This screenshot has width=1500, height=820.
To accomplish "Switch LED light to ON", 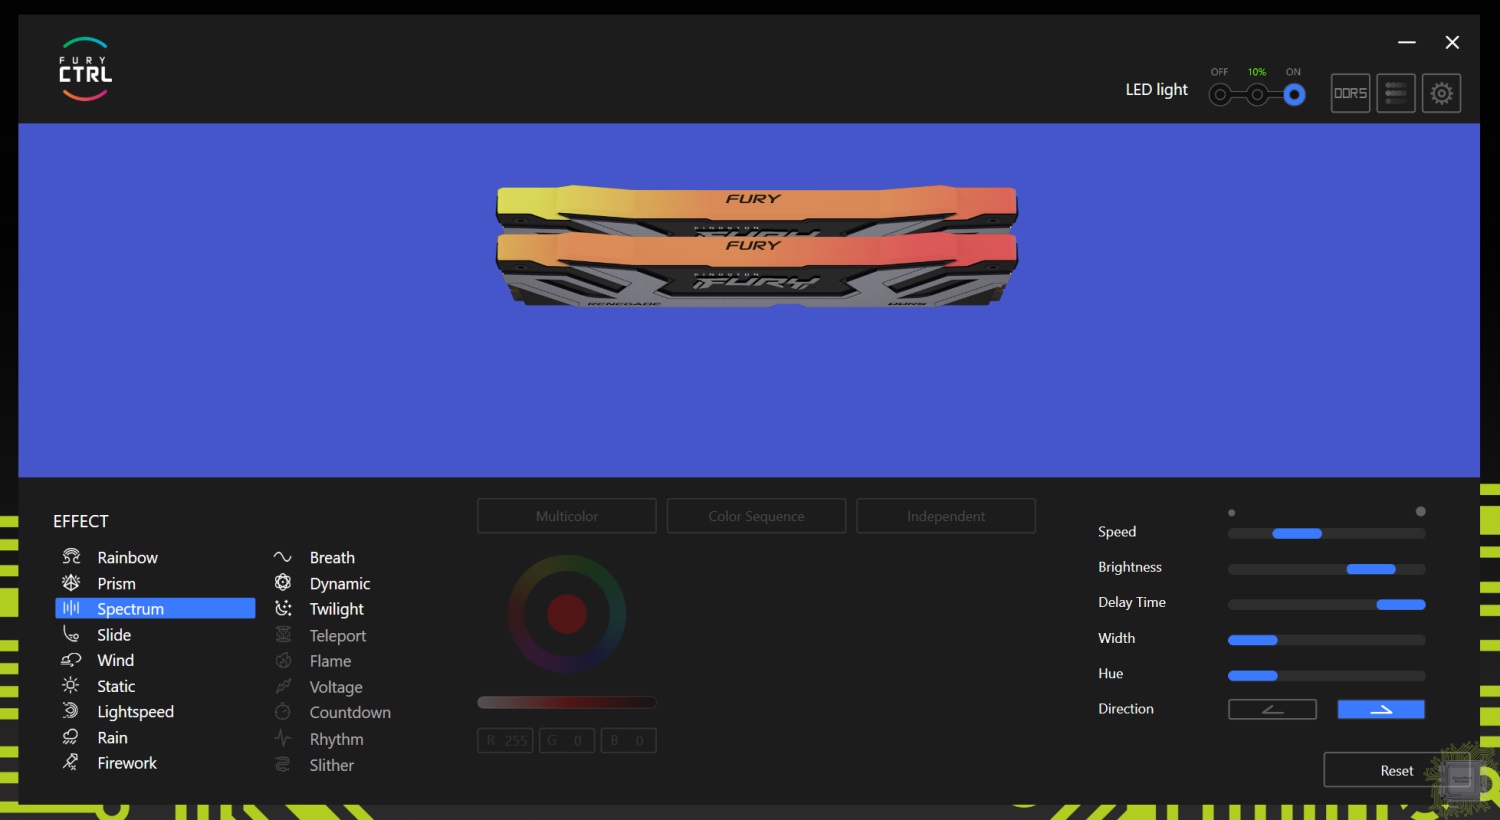I will pos(1294,95).
